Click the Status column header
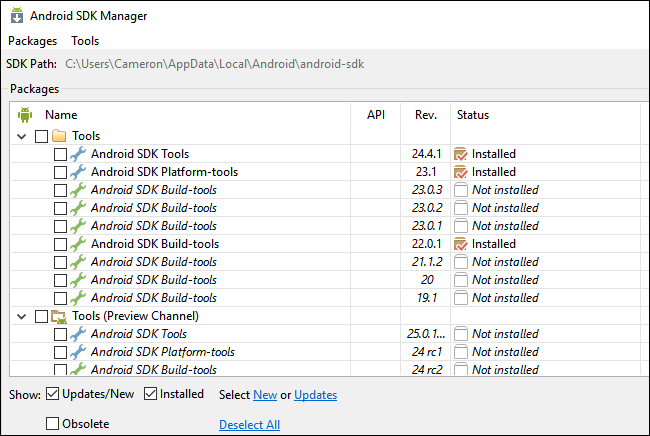Image resolution: width=650 pixels, height=436 pixels. (x=473, y=115)
